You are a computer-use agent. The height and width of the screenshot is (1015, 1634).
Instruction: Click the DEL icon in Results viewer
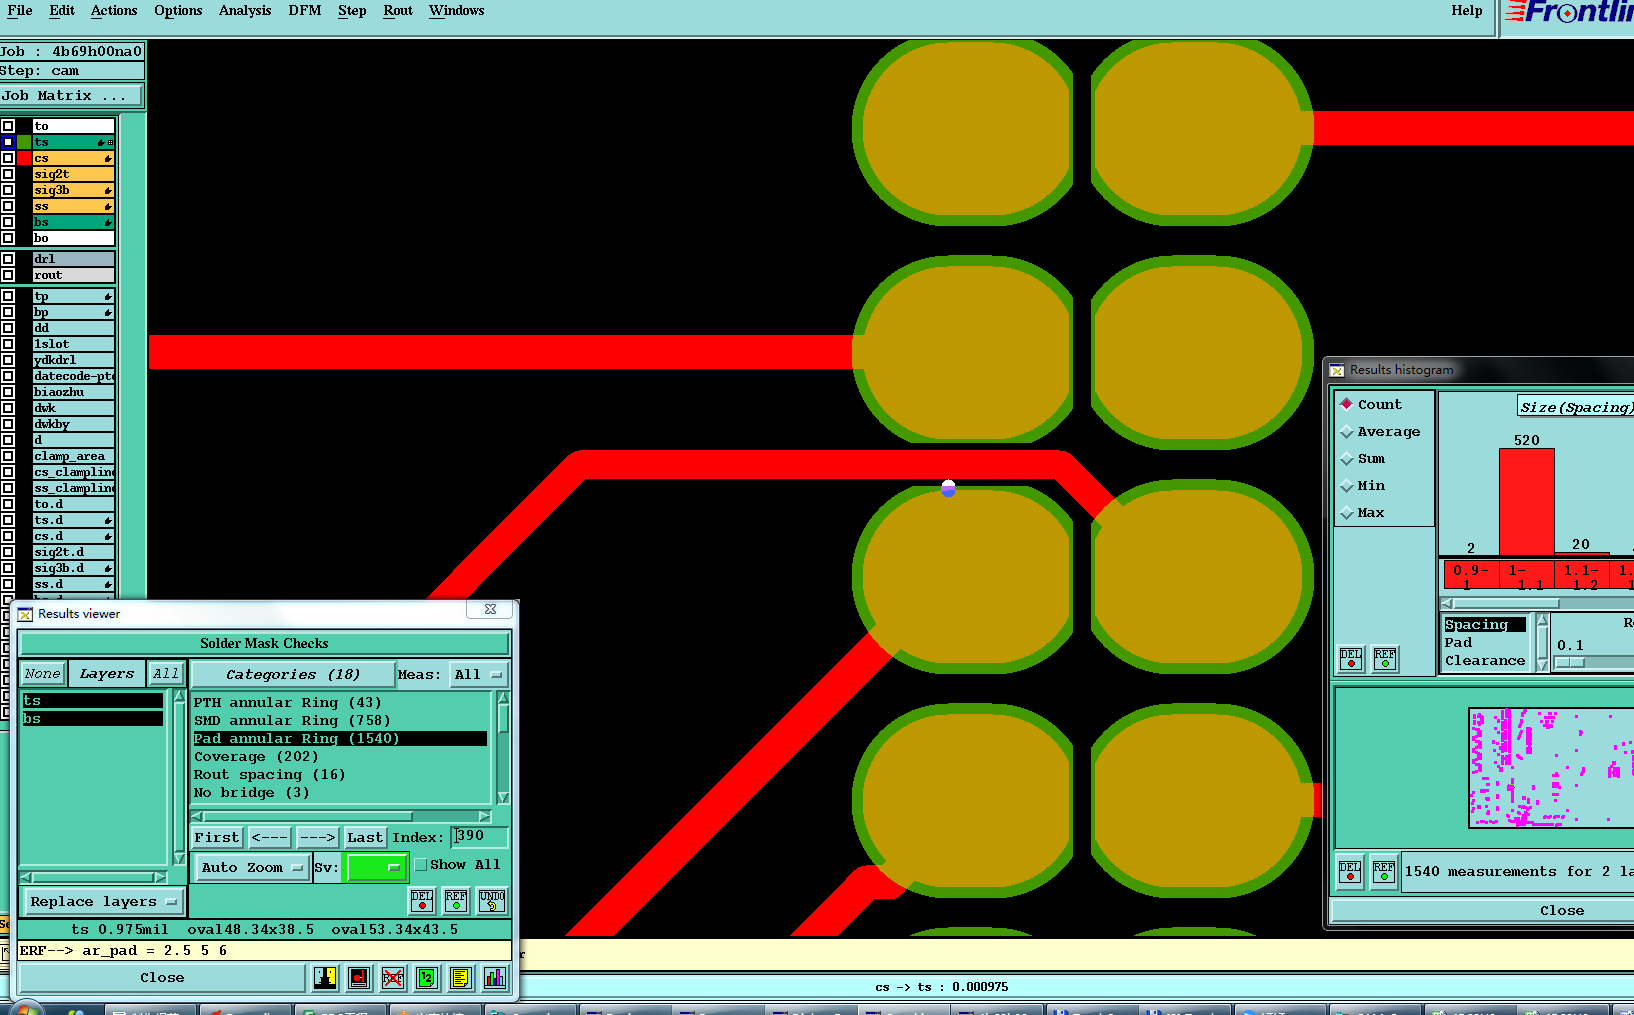tap(422, 900)
